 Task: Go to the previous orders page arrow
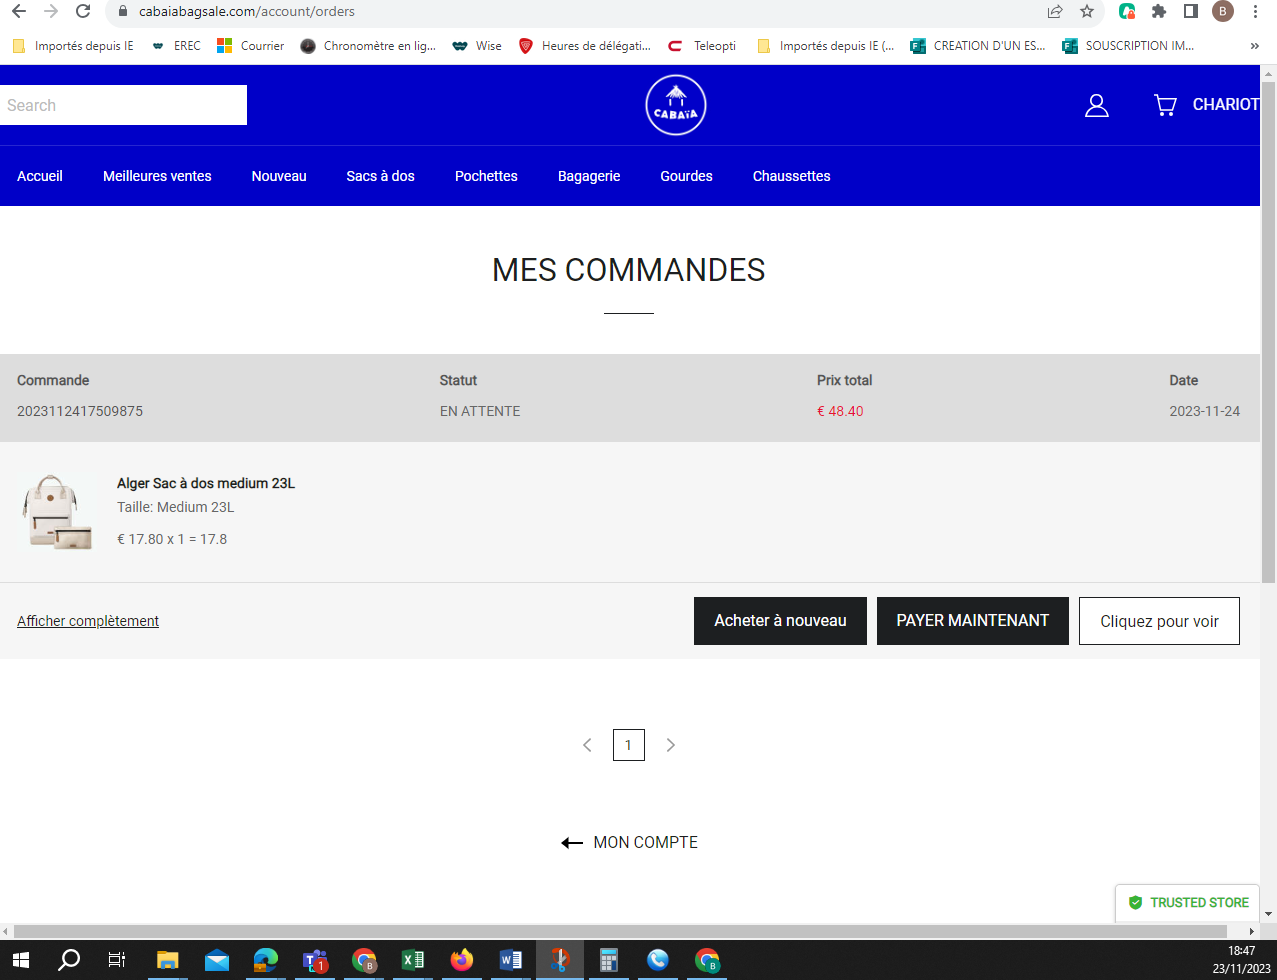pos(587,745)
